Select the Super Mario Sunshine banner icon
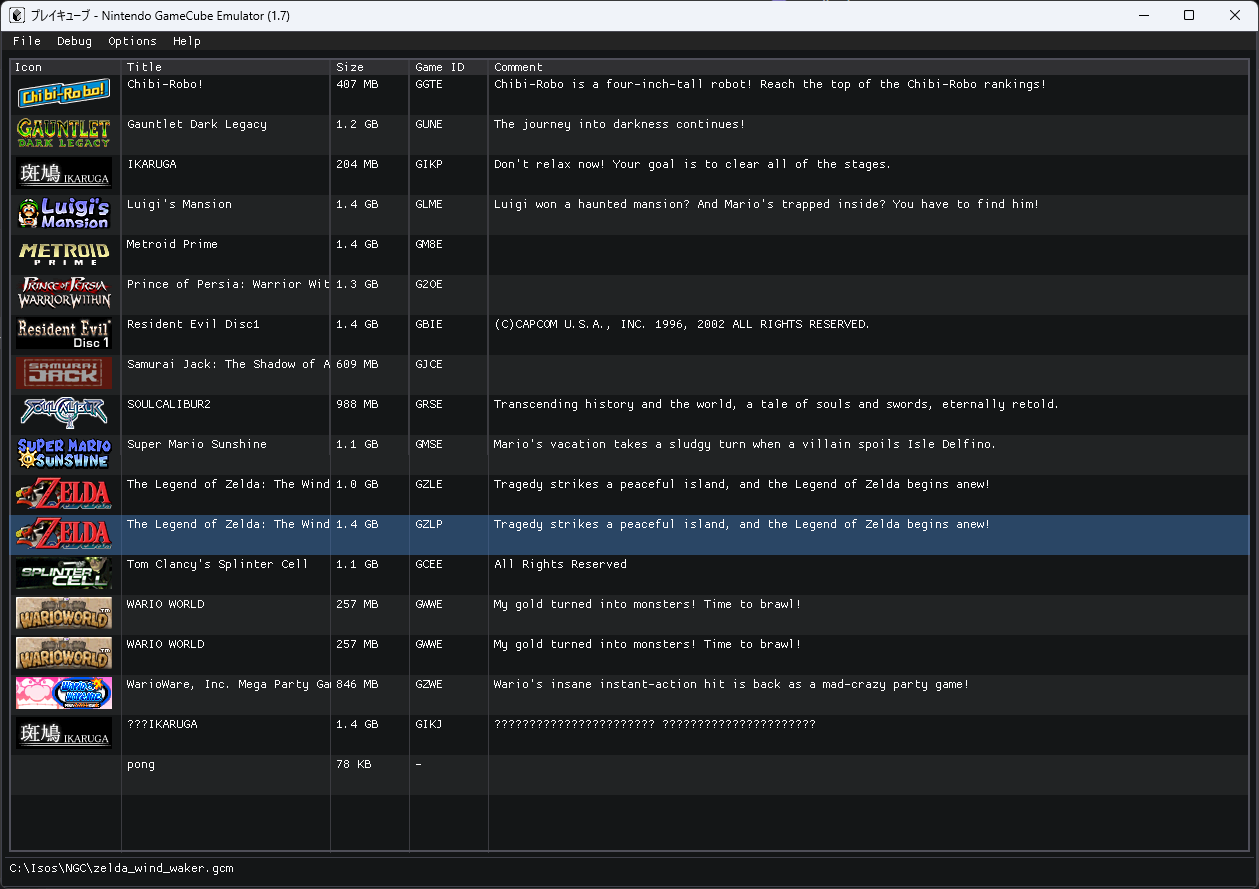This screenshot has width=1259, height=889. pyautogui.click(x=64, y=454)
